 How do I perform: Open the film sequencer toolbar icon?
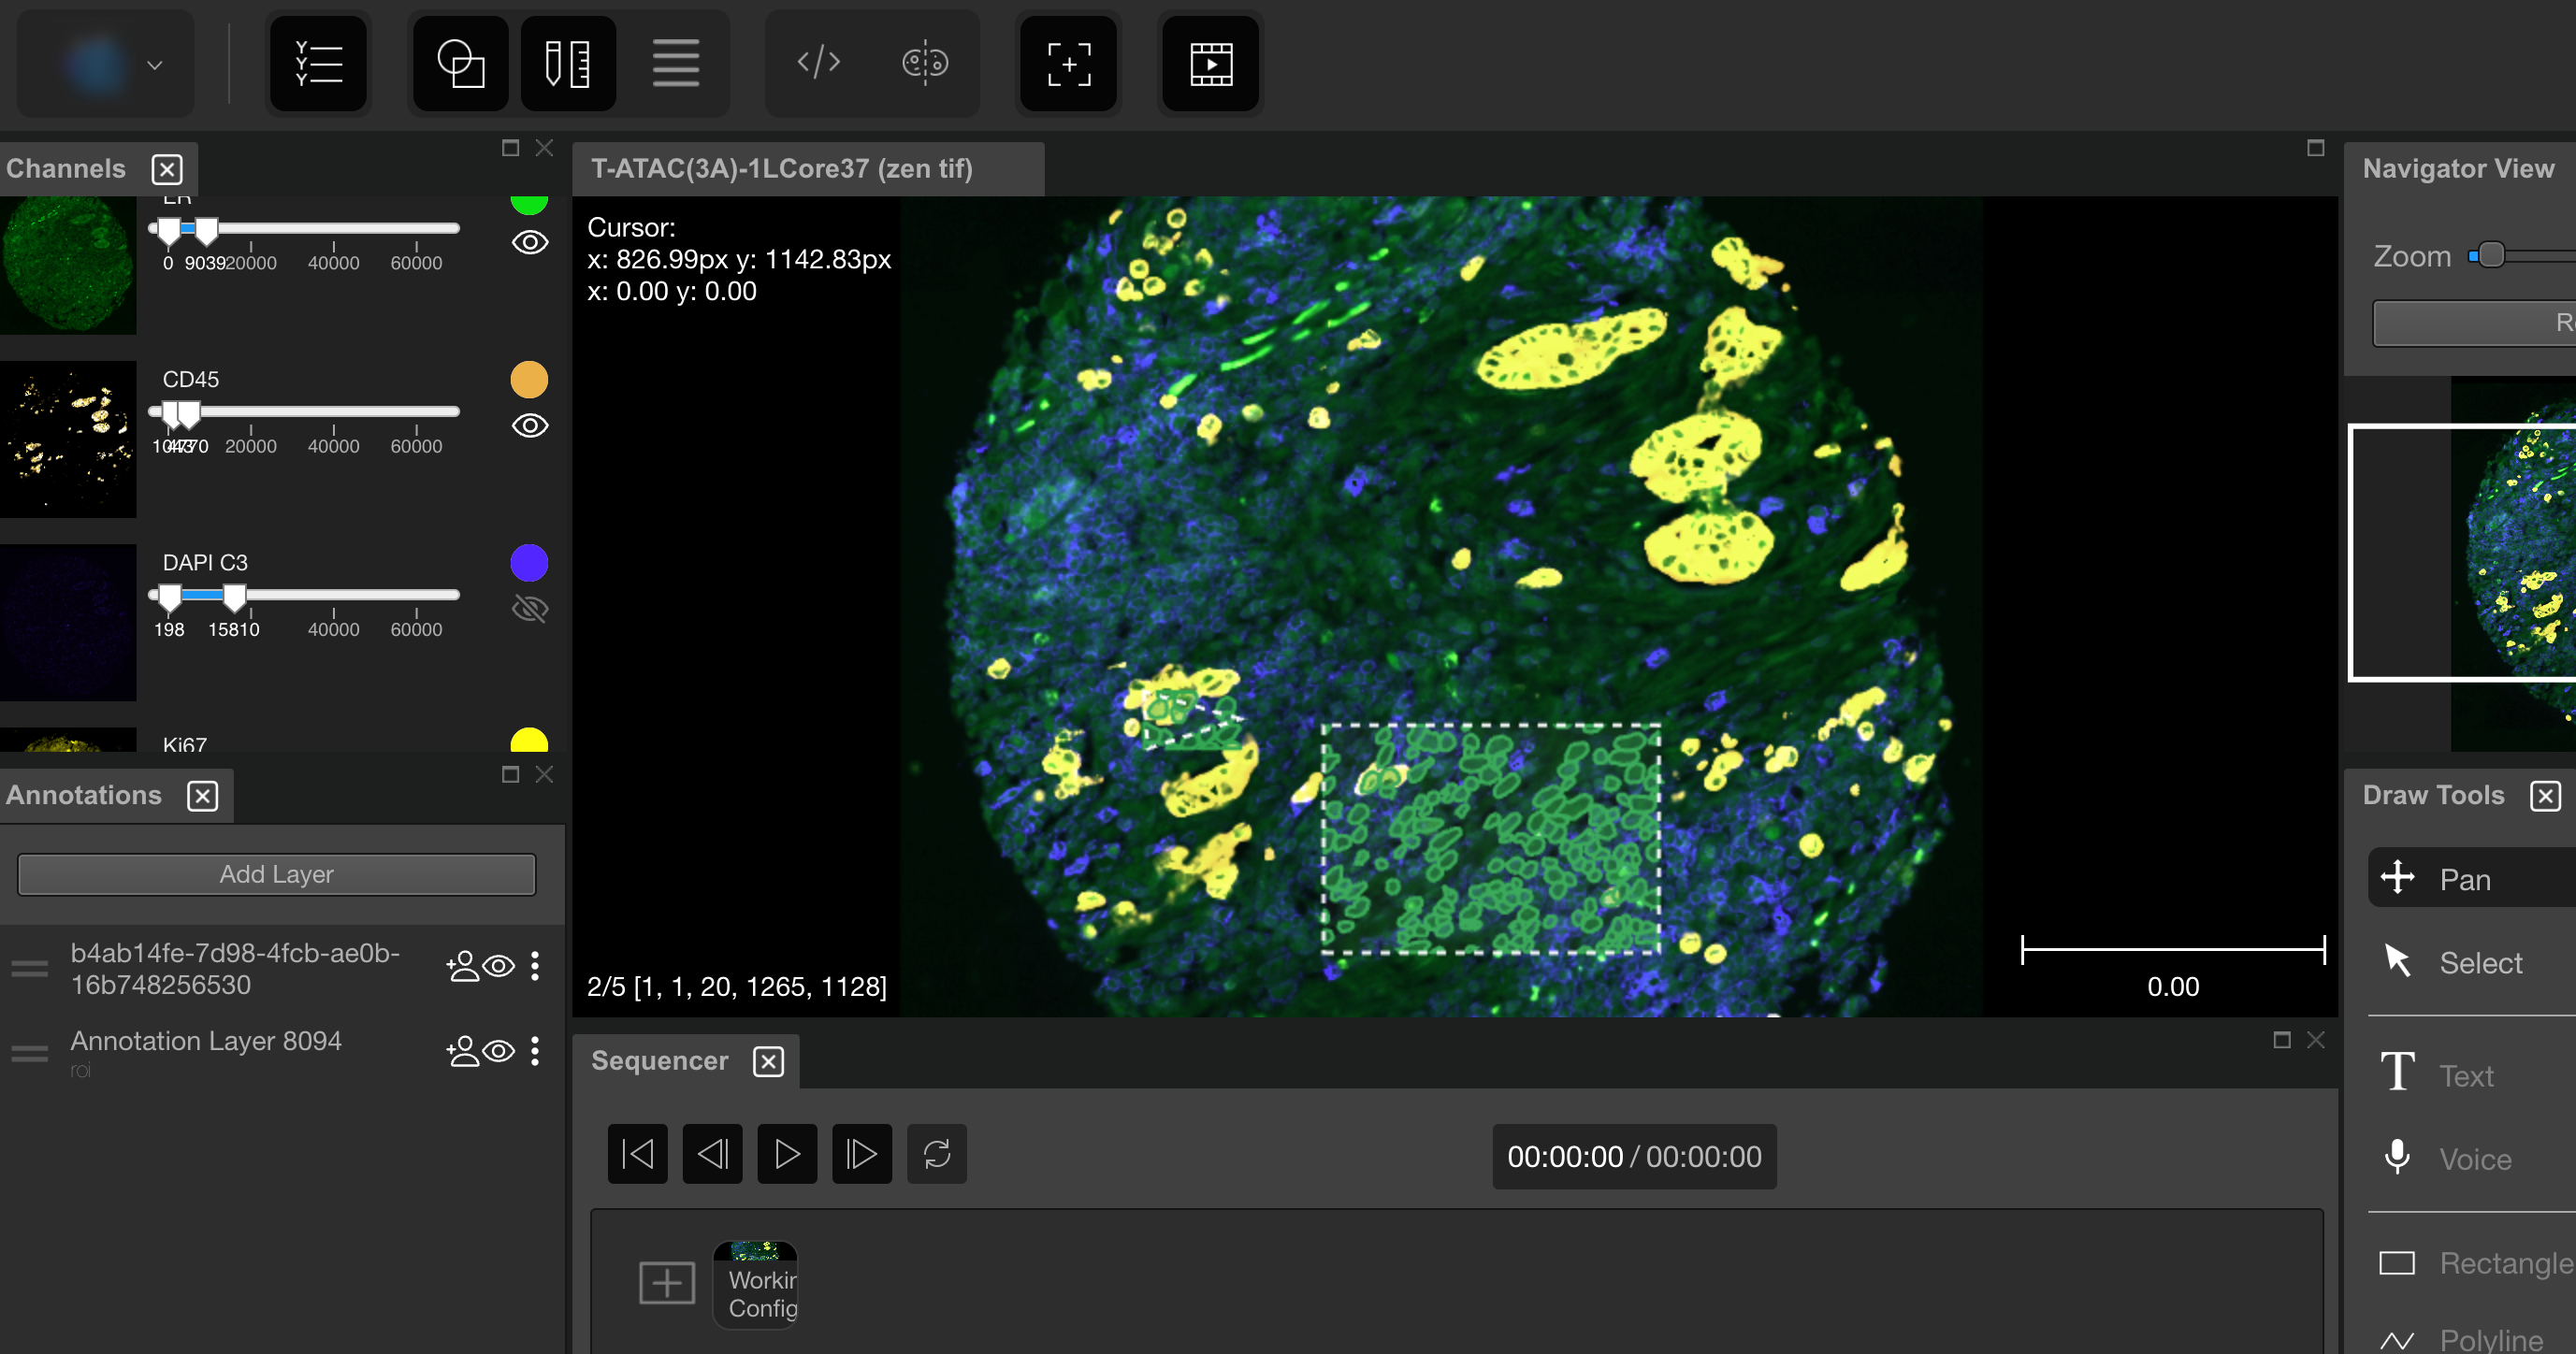(1210, 64)
